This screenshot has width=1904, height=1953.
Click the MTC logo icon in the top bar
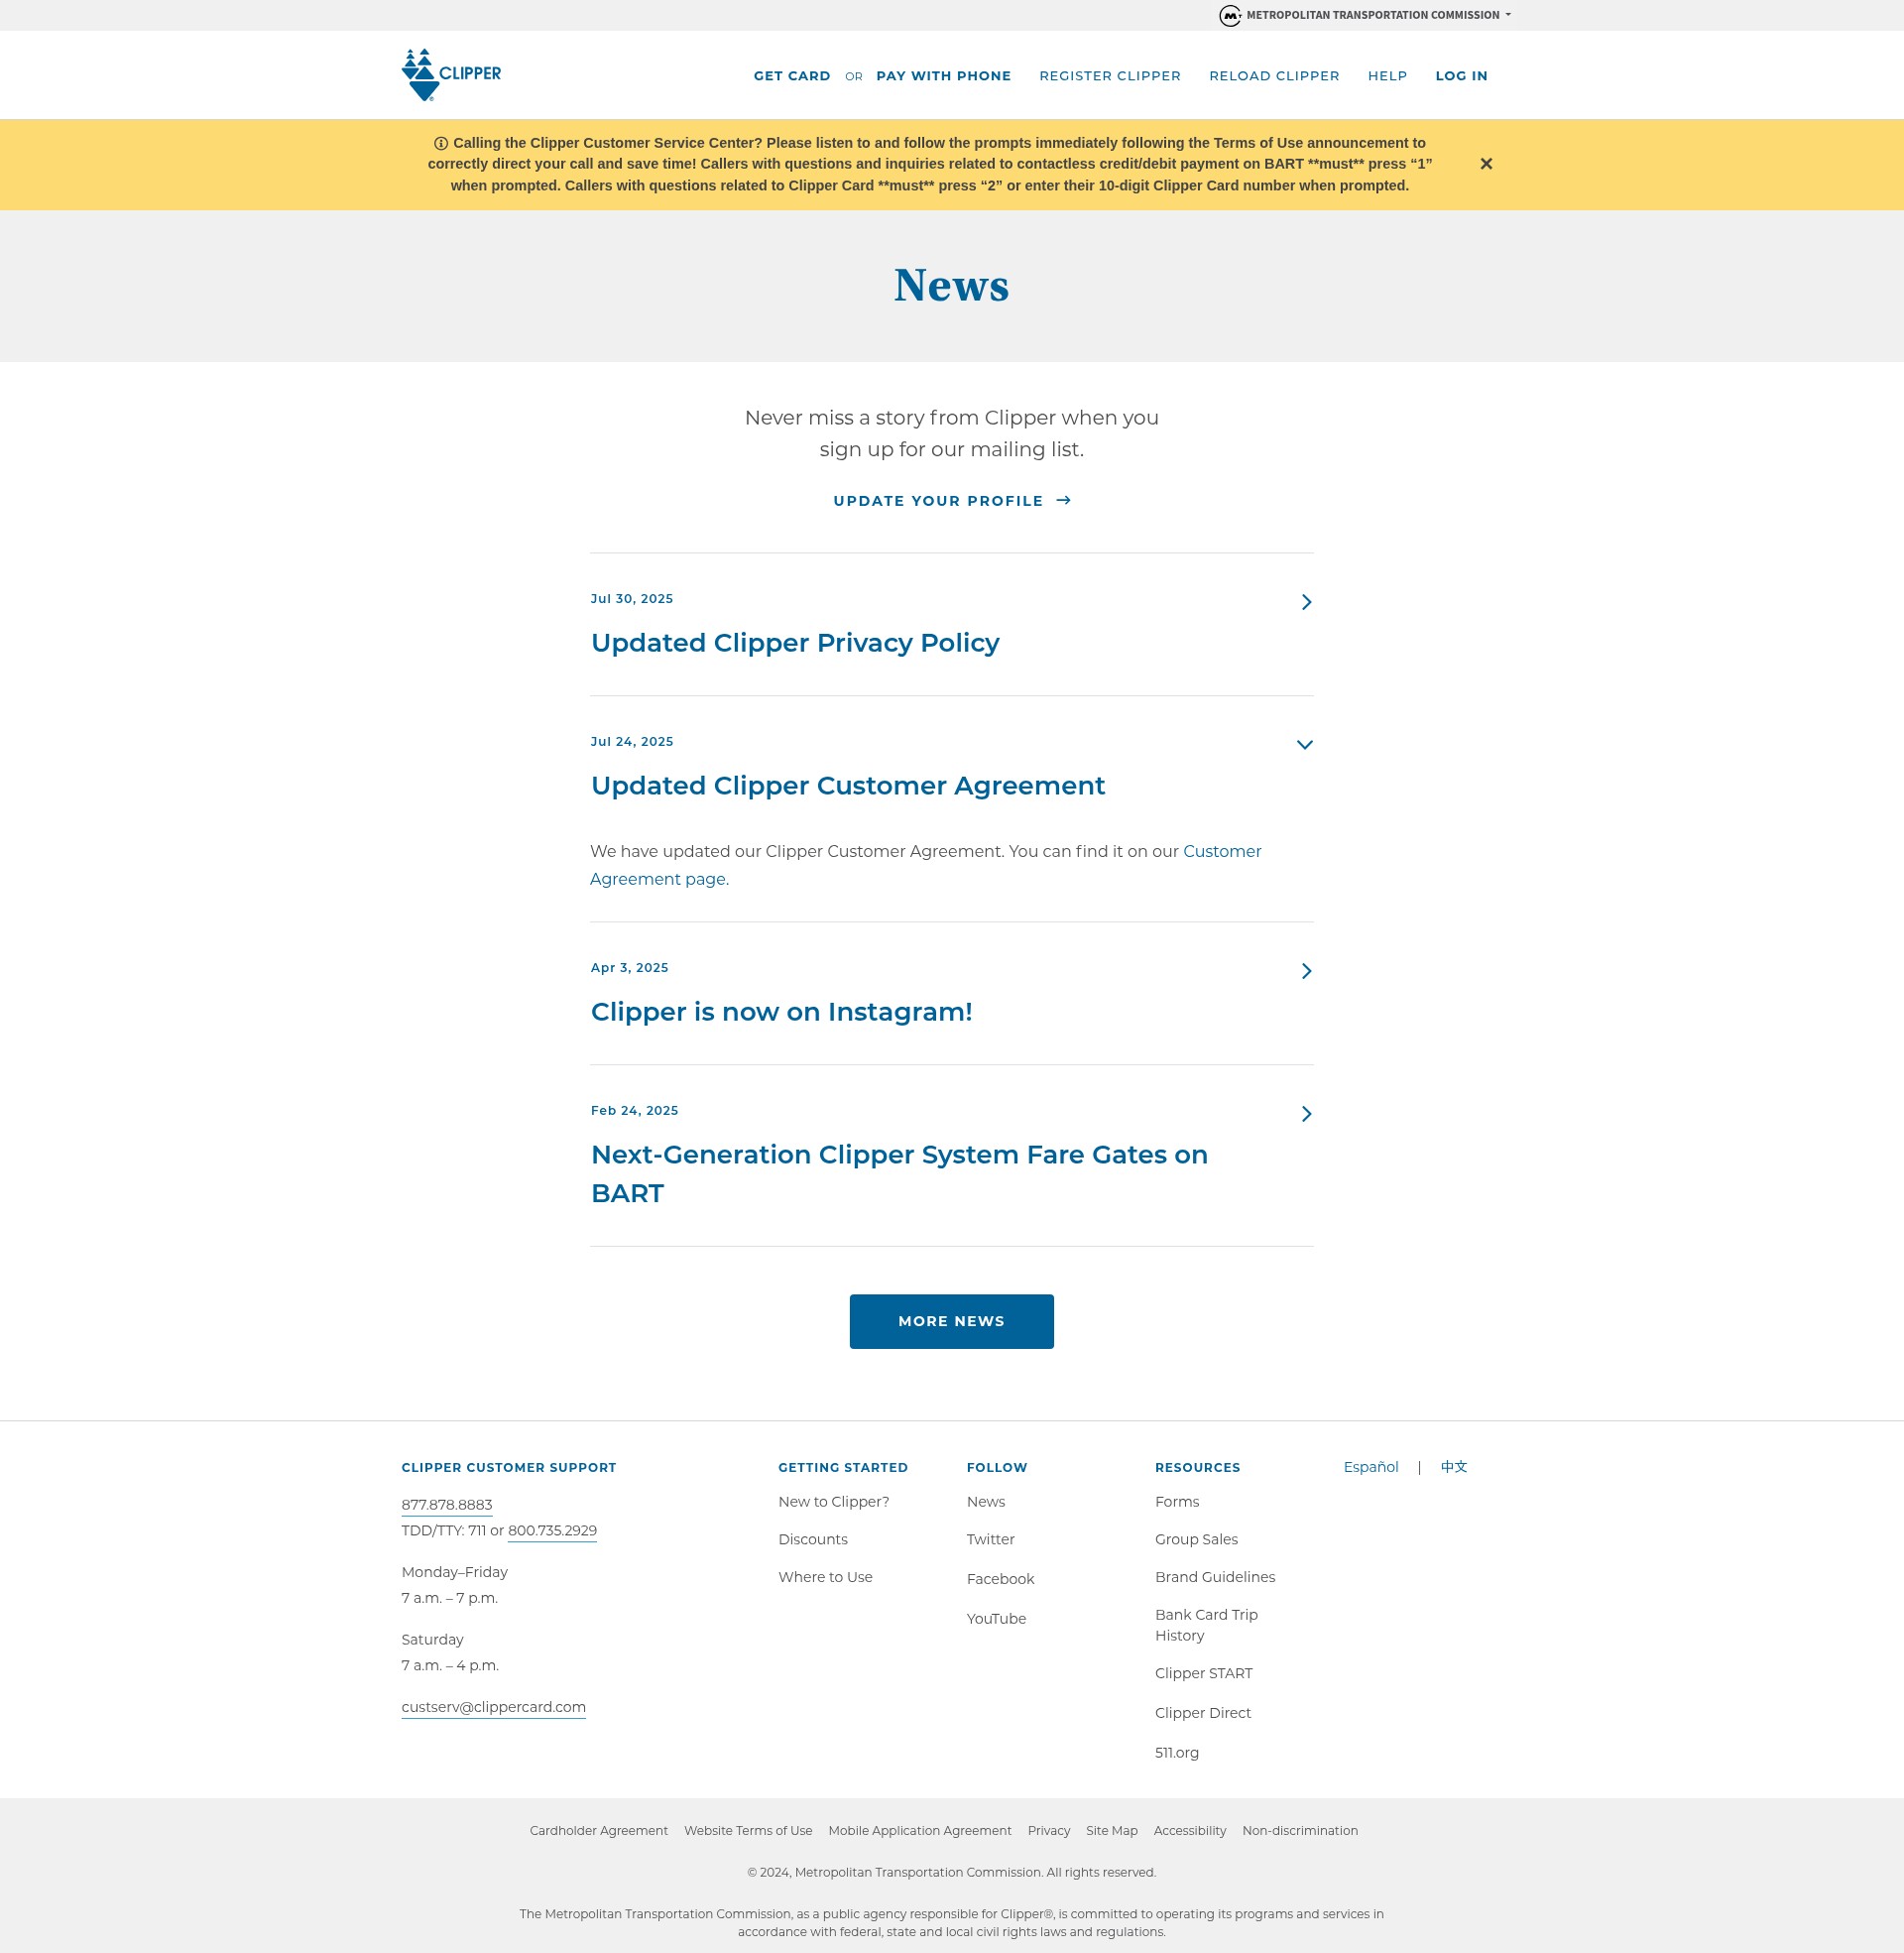(1230, 15)
